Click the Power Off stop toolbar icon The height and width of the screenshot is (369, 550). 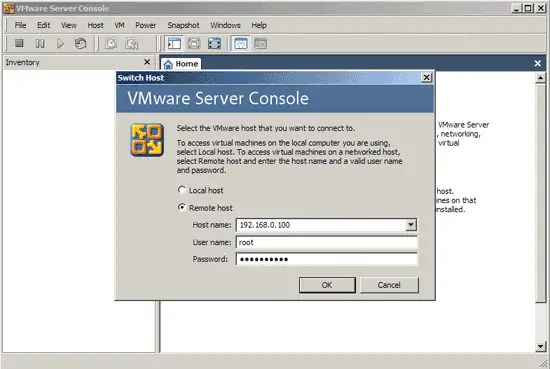click(x=19, y=43)
